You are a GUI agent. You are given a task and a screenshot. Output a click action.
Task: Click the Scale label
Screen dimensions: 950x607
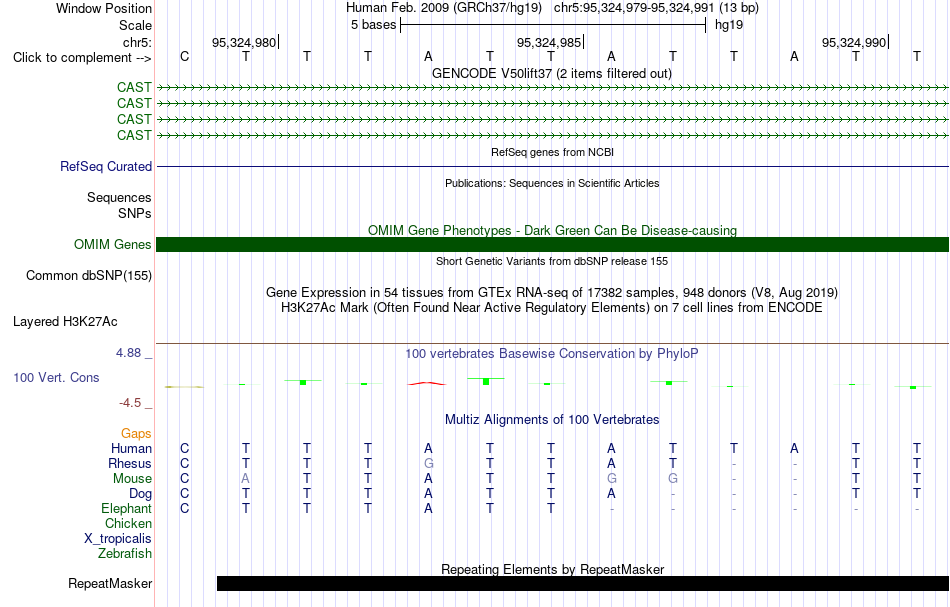[136, 26]
